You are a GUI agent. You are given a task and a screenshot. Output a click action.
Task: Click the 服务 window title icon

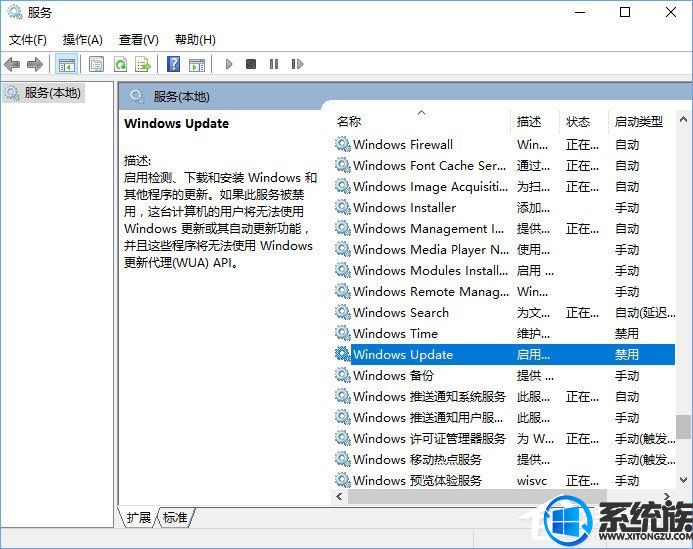(x=15, y=12)
